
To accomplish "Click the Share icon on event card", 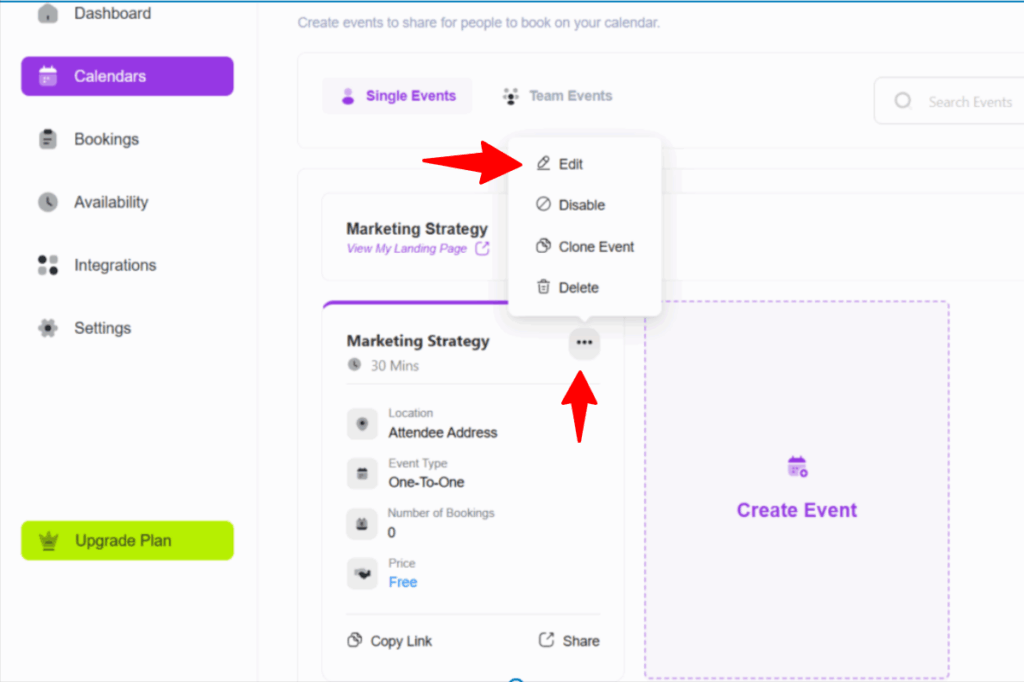I will 547,641.
